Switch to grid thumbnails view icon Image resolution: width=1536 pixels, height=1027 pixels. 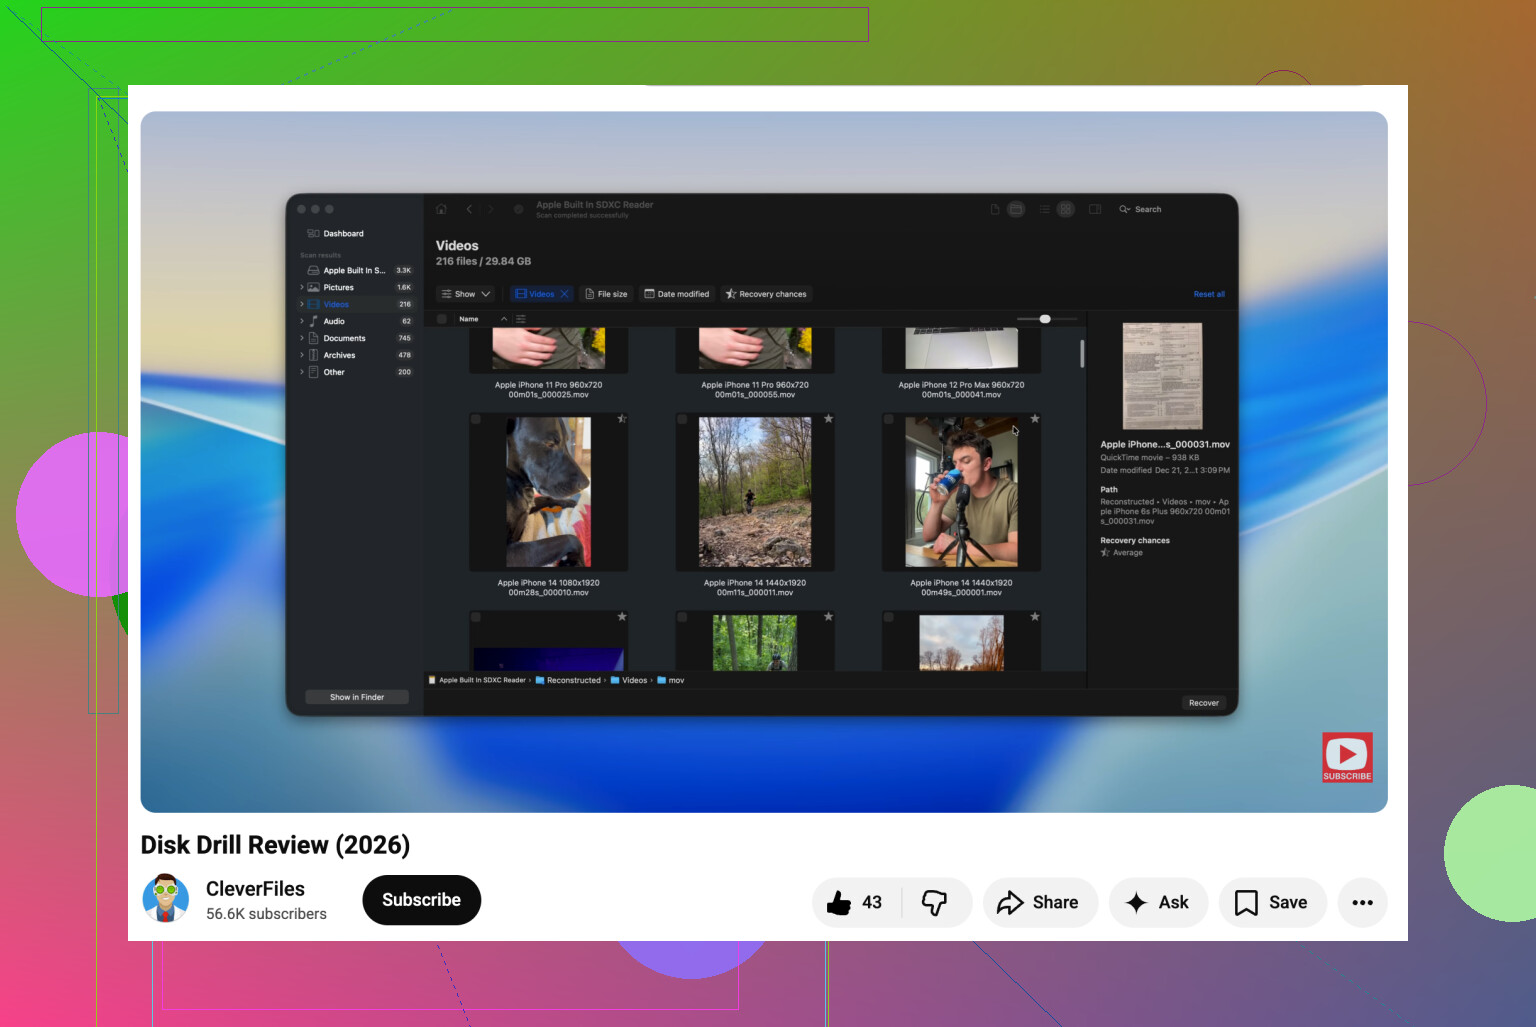point(1066,209)
